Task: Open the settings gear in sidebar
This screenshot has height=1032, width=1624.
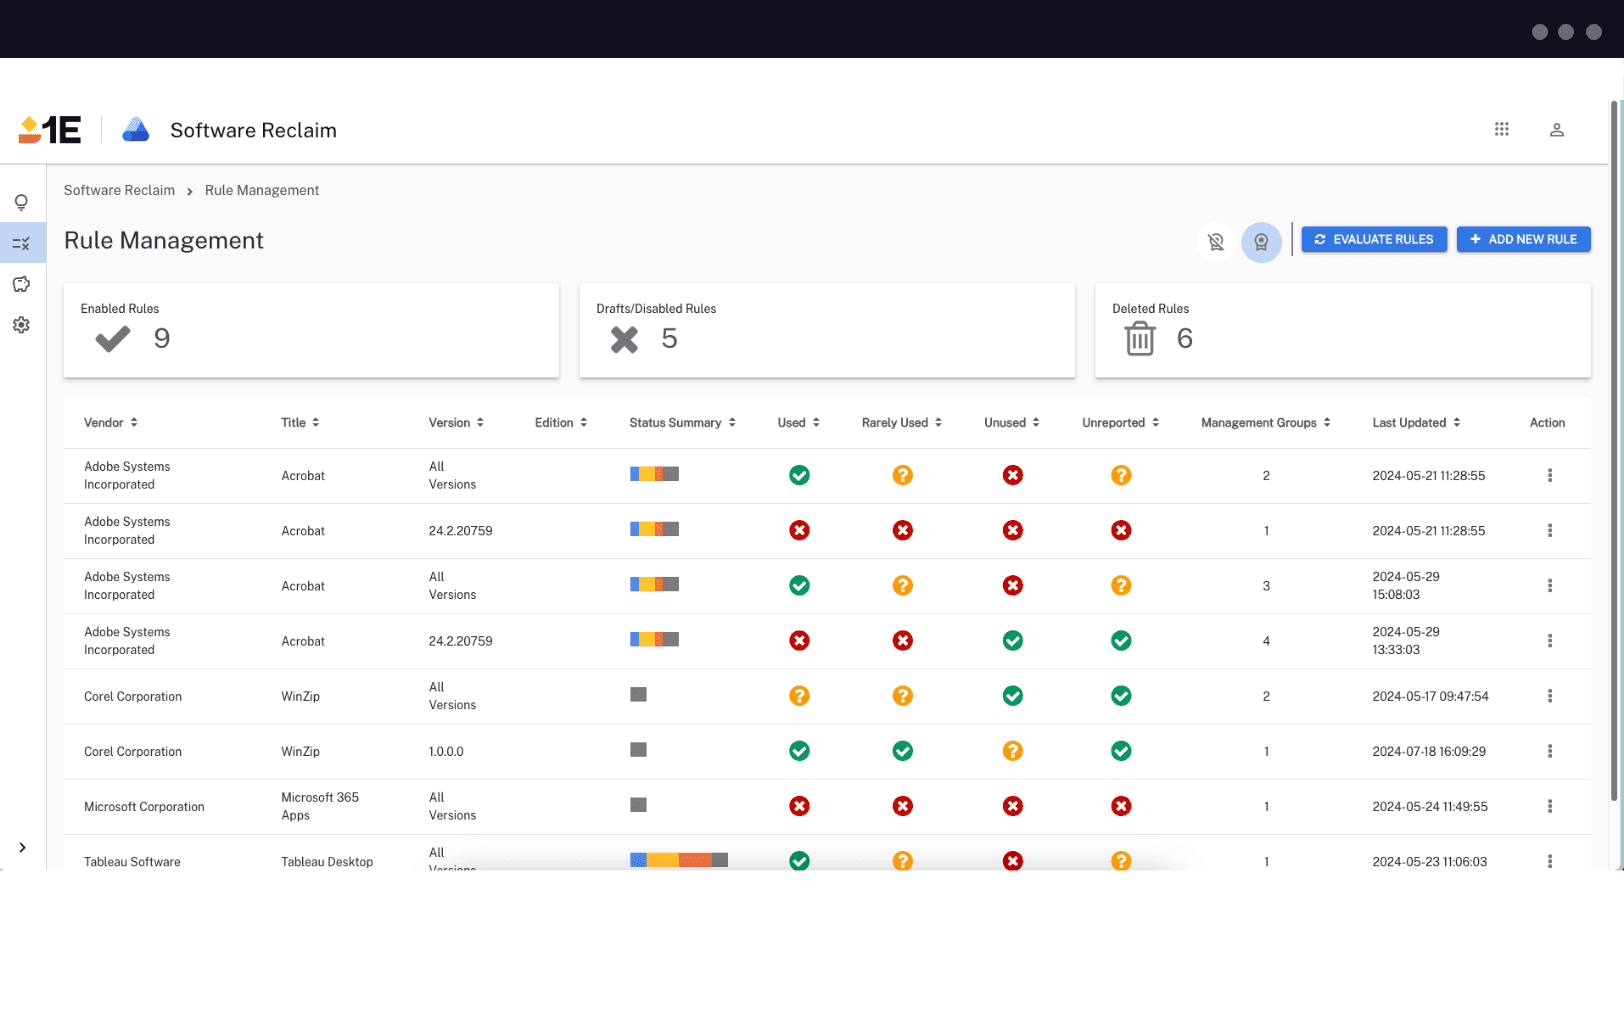Action: point(21,325)
